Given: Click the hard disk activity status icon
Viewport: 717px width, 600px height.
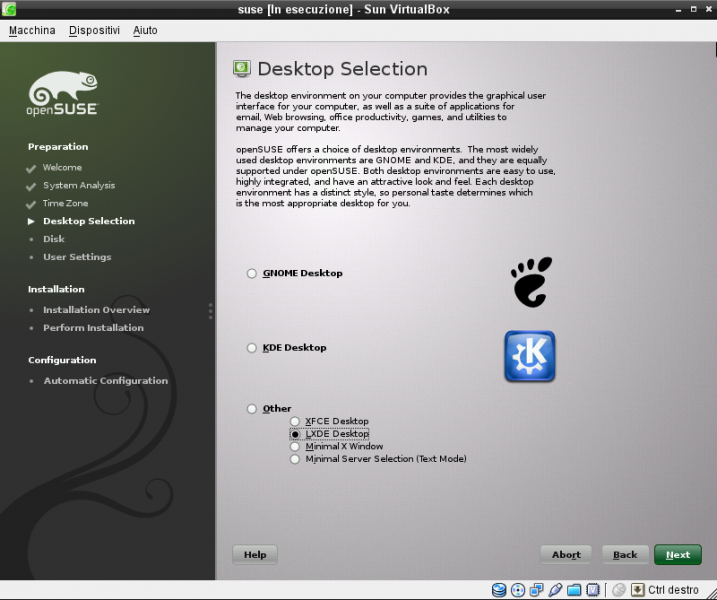Looking at the screenshot, I should 499,590.
